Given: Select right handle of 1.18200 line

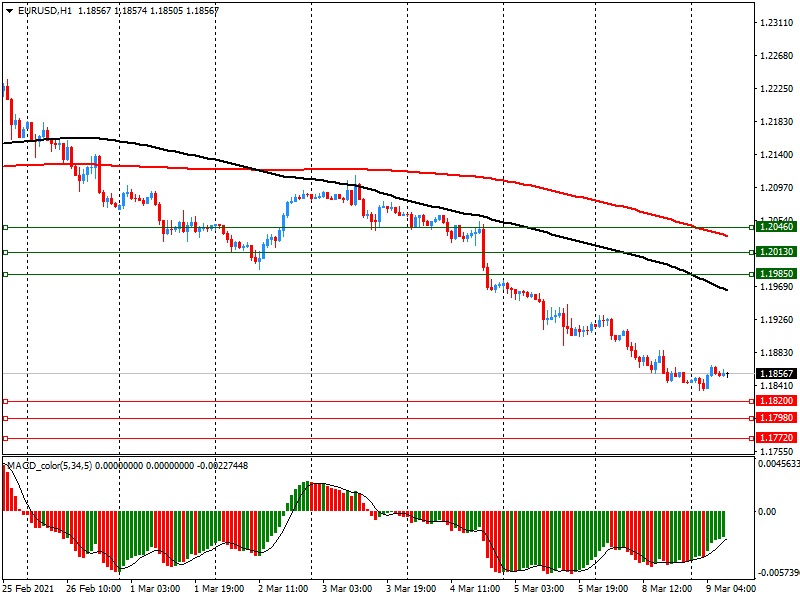Looking at the screenshot, I should [x=752, y=402].
